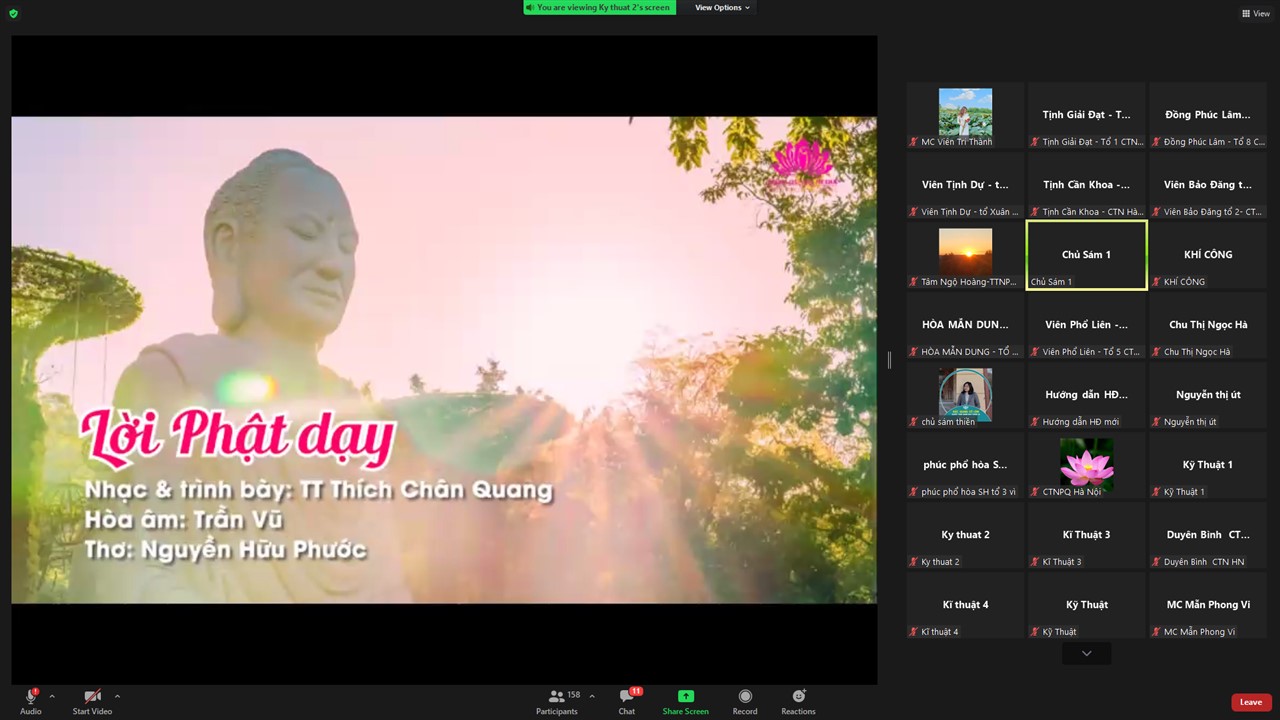This screenshot has width=1280, height=720.
Task: Expand video settings arrow next to Start Video
Action: [117, 696]
